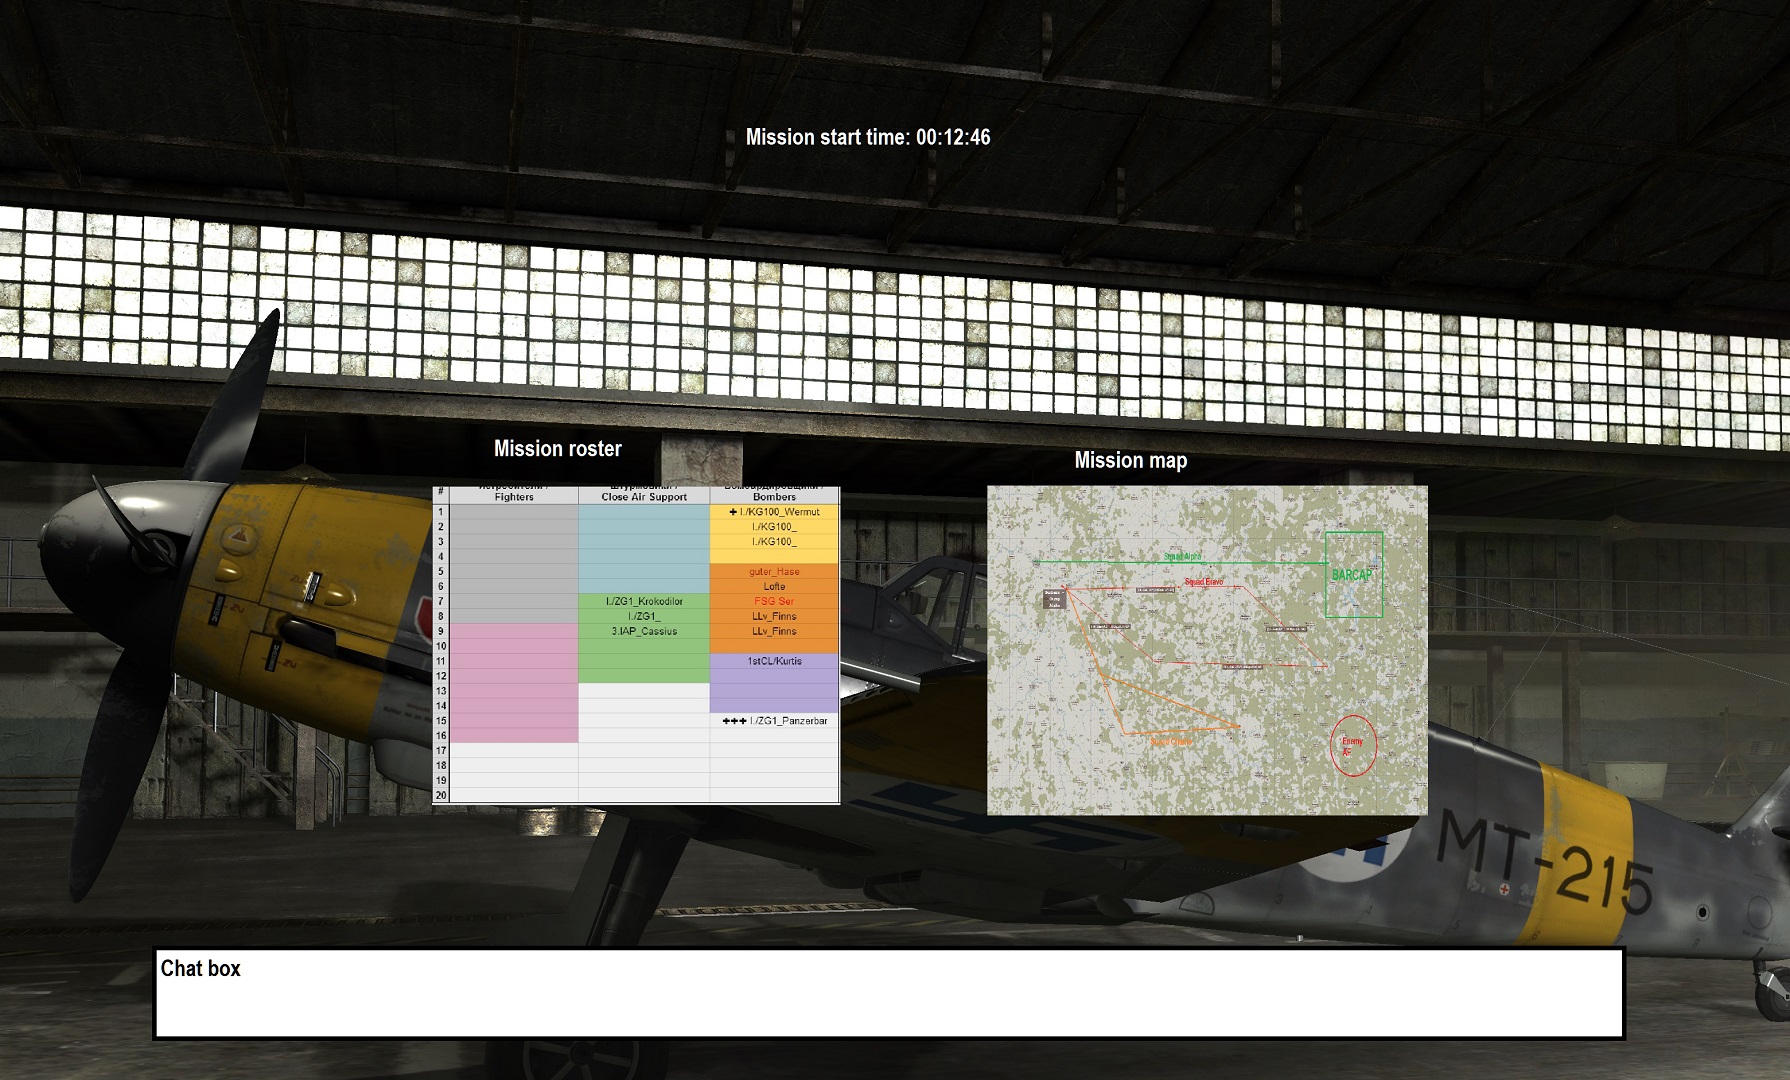This screenshot has height=1080, width=1790.
Task: Click the 'Squad Alpha' route label on map
Action: coord(1182,557)
